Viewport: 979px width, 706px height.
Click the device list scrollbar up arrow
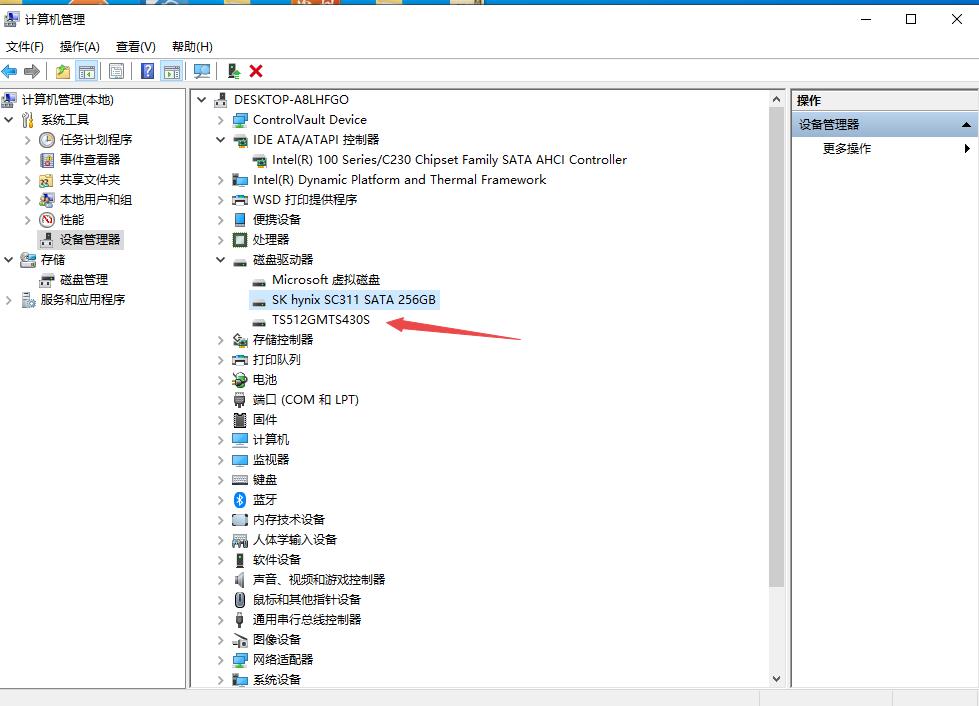[776, 99]
